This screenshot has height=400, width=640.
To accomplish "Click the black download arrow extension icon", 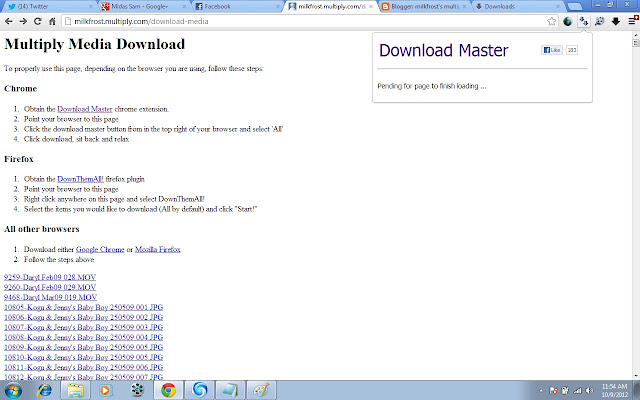I will coord(616,22).
